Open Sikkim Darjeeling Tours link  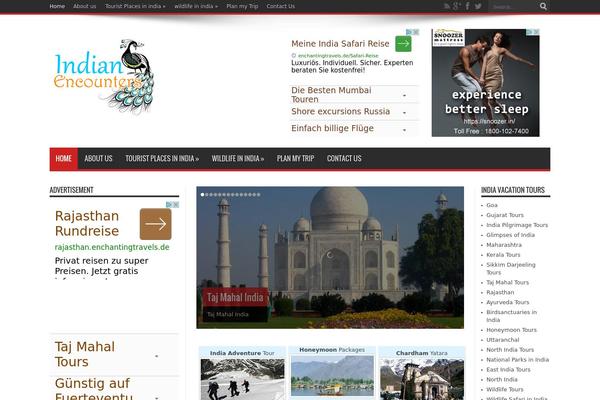510,269
